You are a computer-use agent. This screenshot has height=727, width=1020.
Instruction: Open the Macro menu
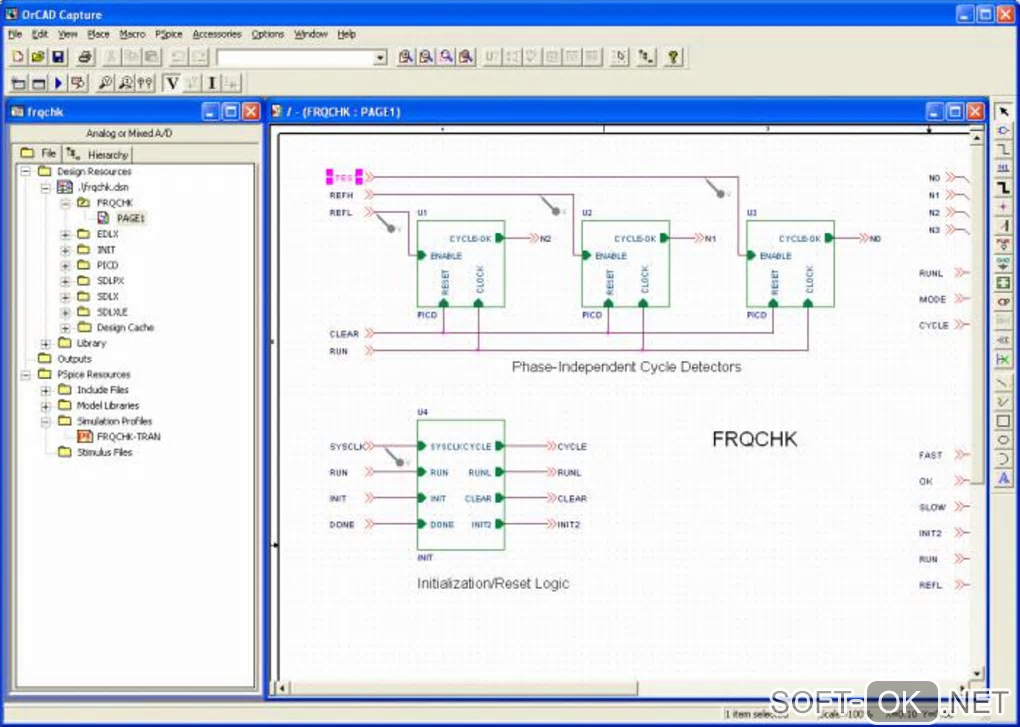(x=132, y=34)
